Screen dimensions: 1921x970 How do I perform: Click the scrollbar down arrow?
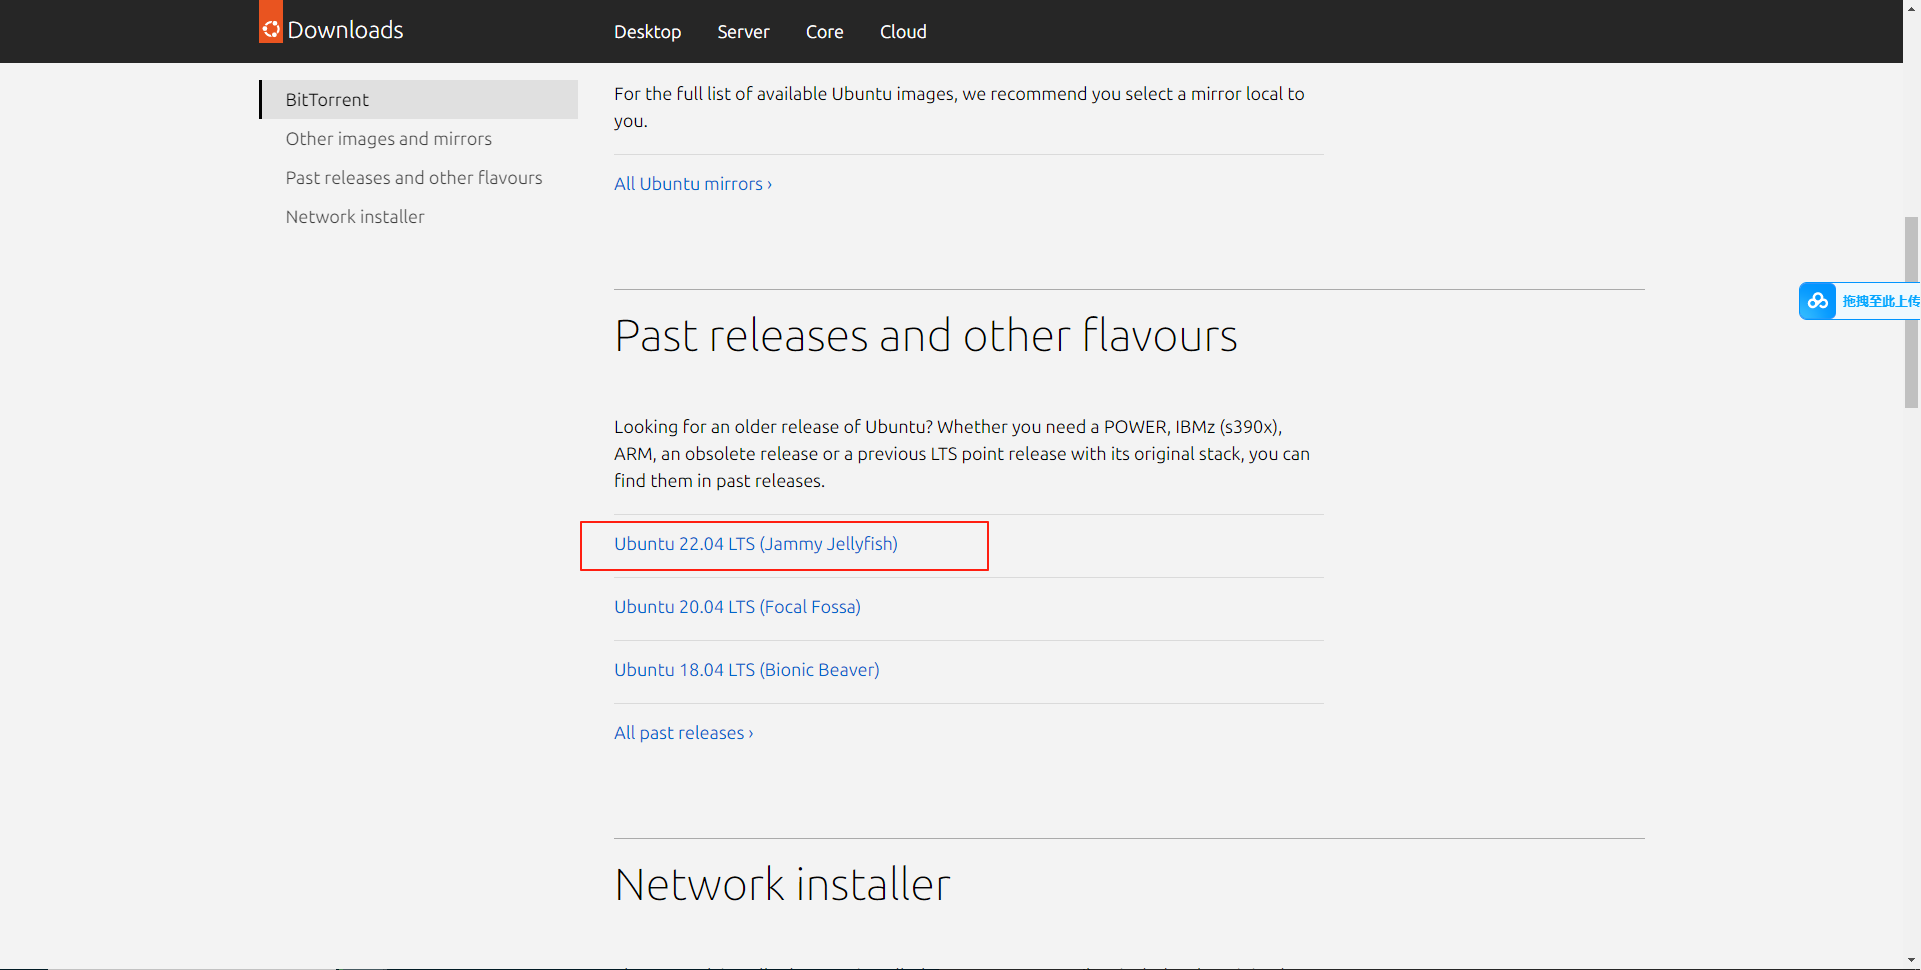(1911, 960)
